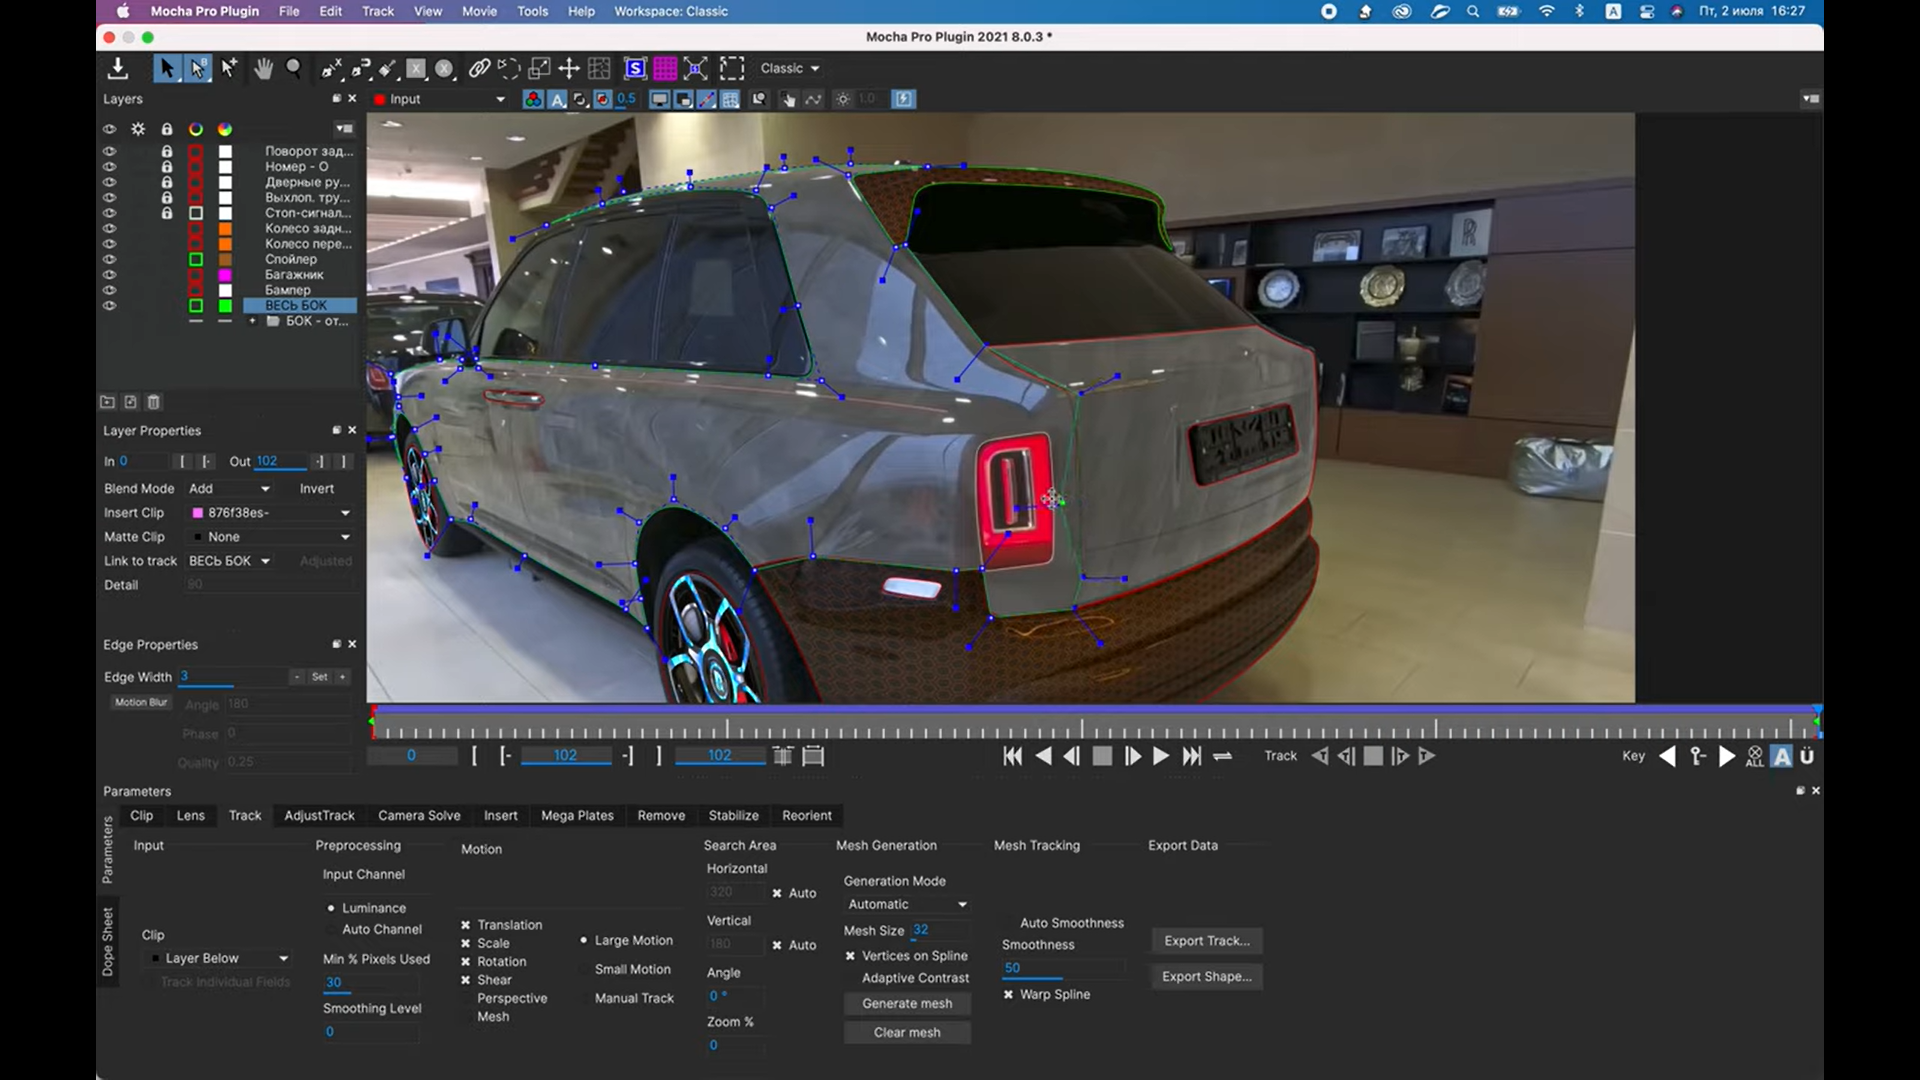Switch to the Mega Plates tab
The height and width of the screenshot is (1080, 1920).
point(577,815)
